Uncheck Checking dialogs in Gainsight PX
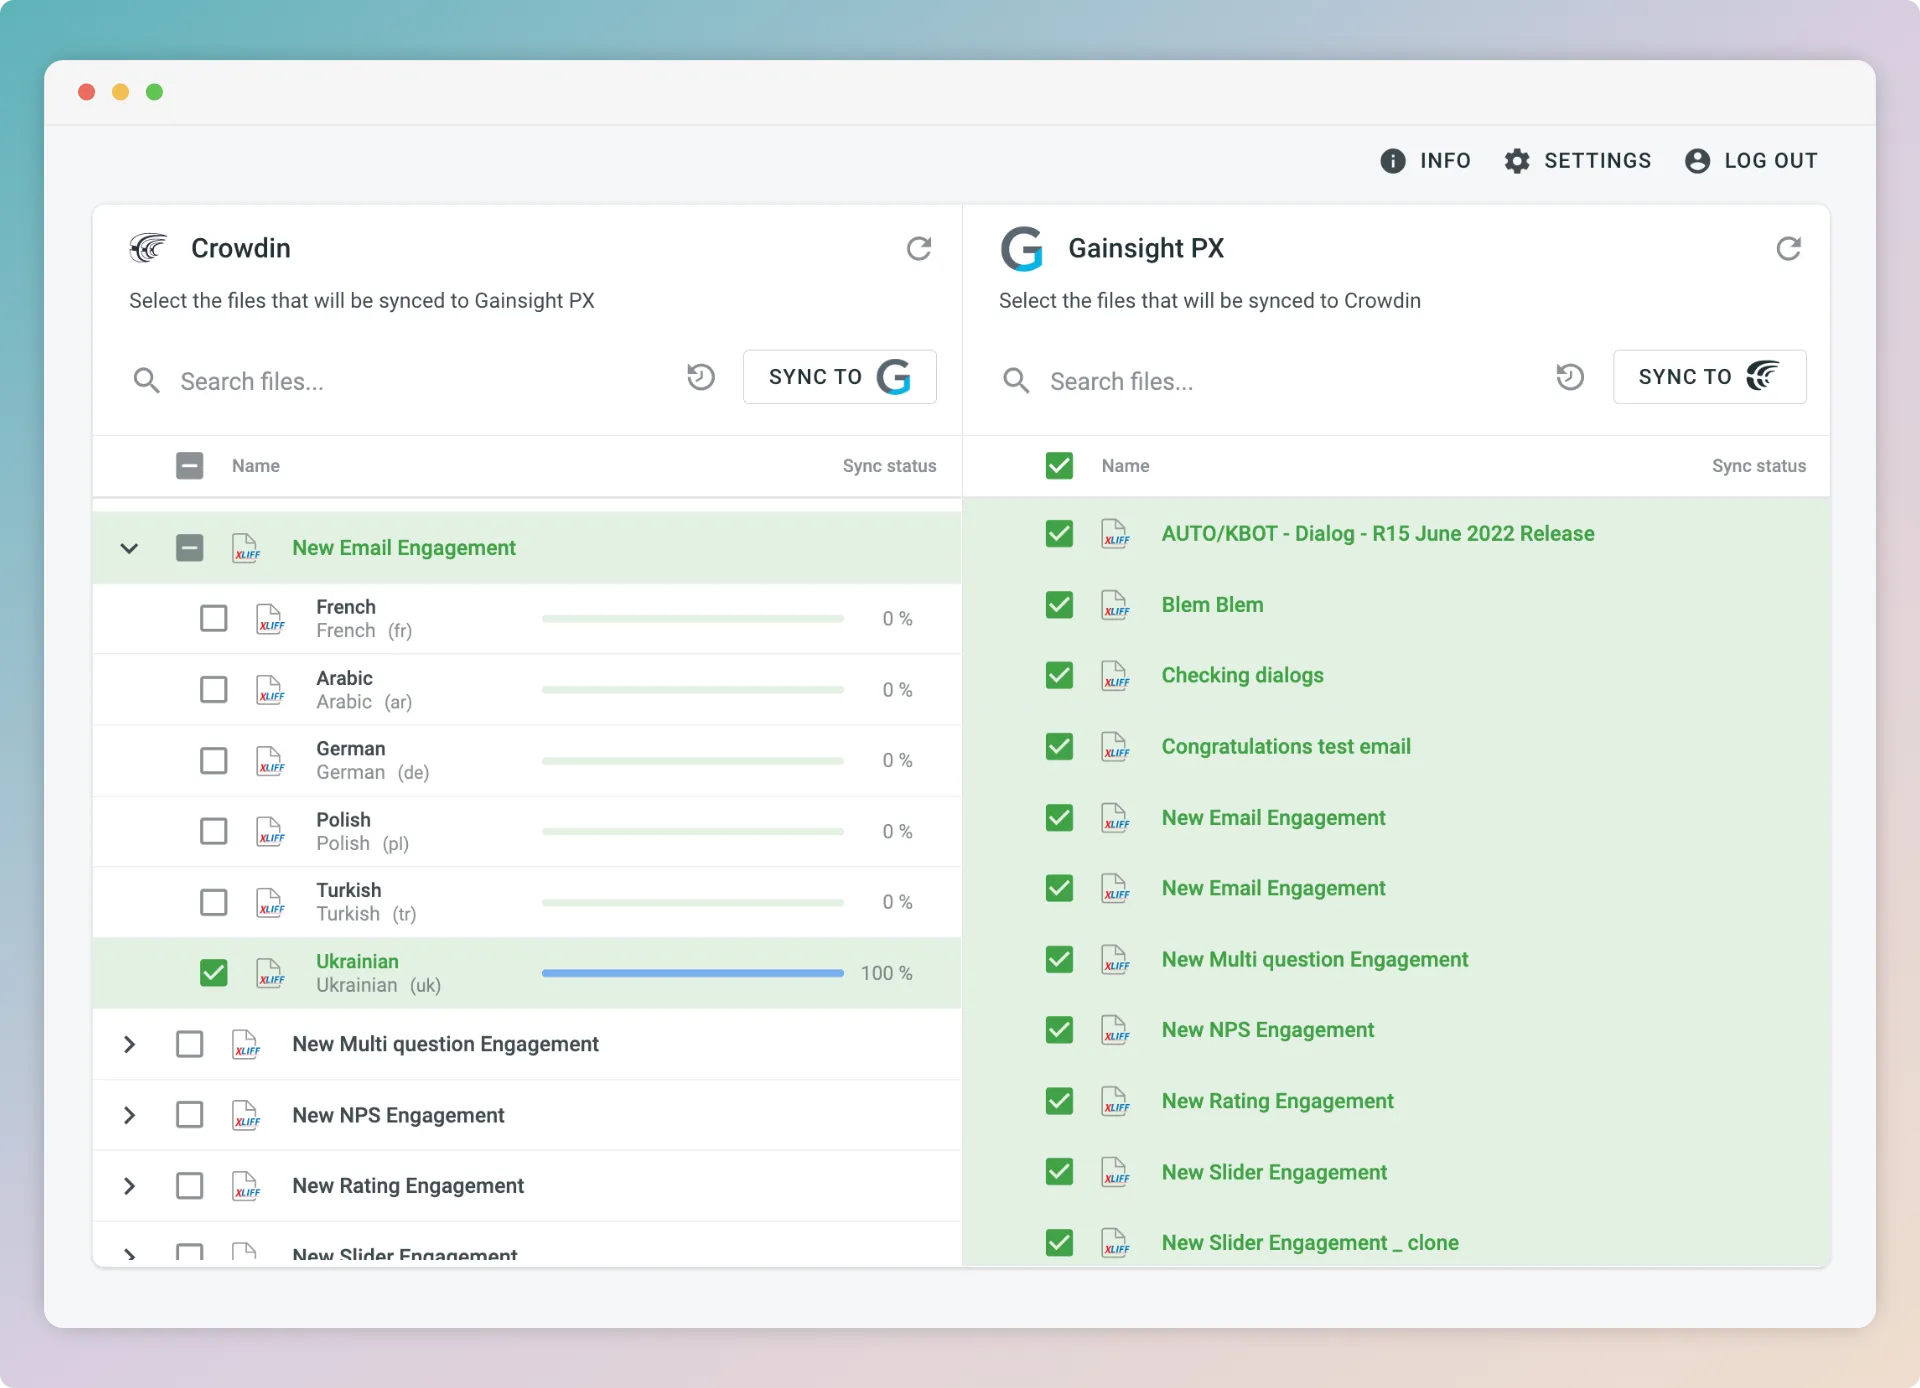This screenshot has width=1920, height=1388. 1059,676
